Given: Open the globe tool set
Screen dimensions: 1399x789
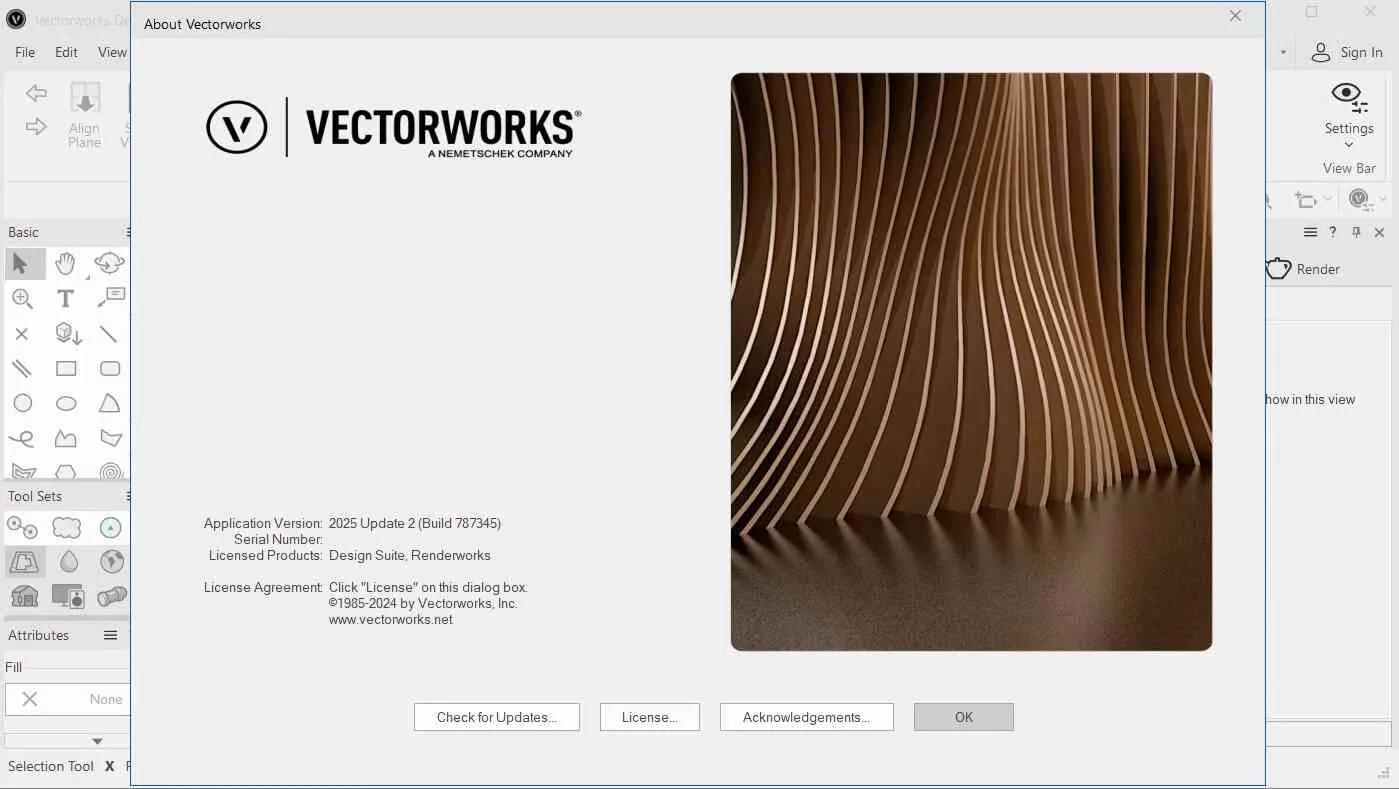Looking at the screenshot, I should coord(111,561).
